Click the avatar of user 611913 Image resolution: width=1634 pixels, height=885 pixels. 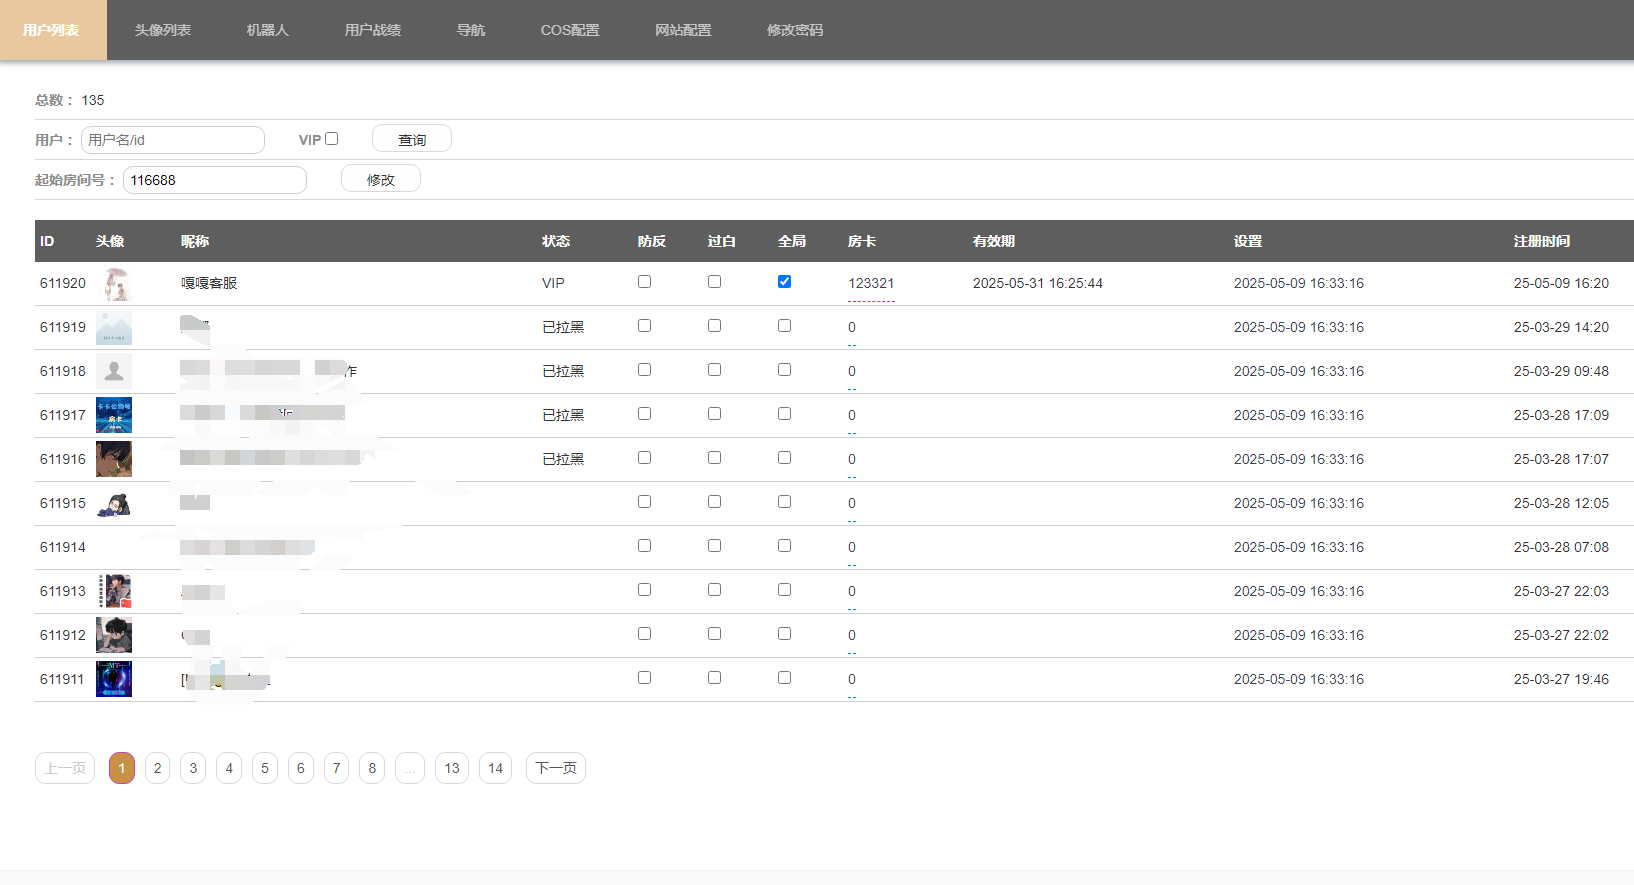click(x=114, y=592)
